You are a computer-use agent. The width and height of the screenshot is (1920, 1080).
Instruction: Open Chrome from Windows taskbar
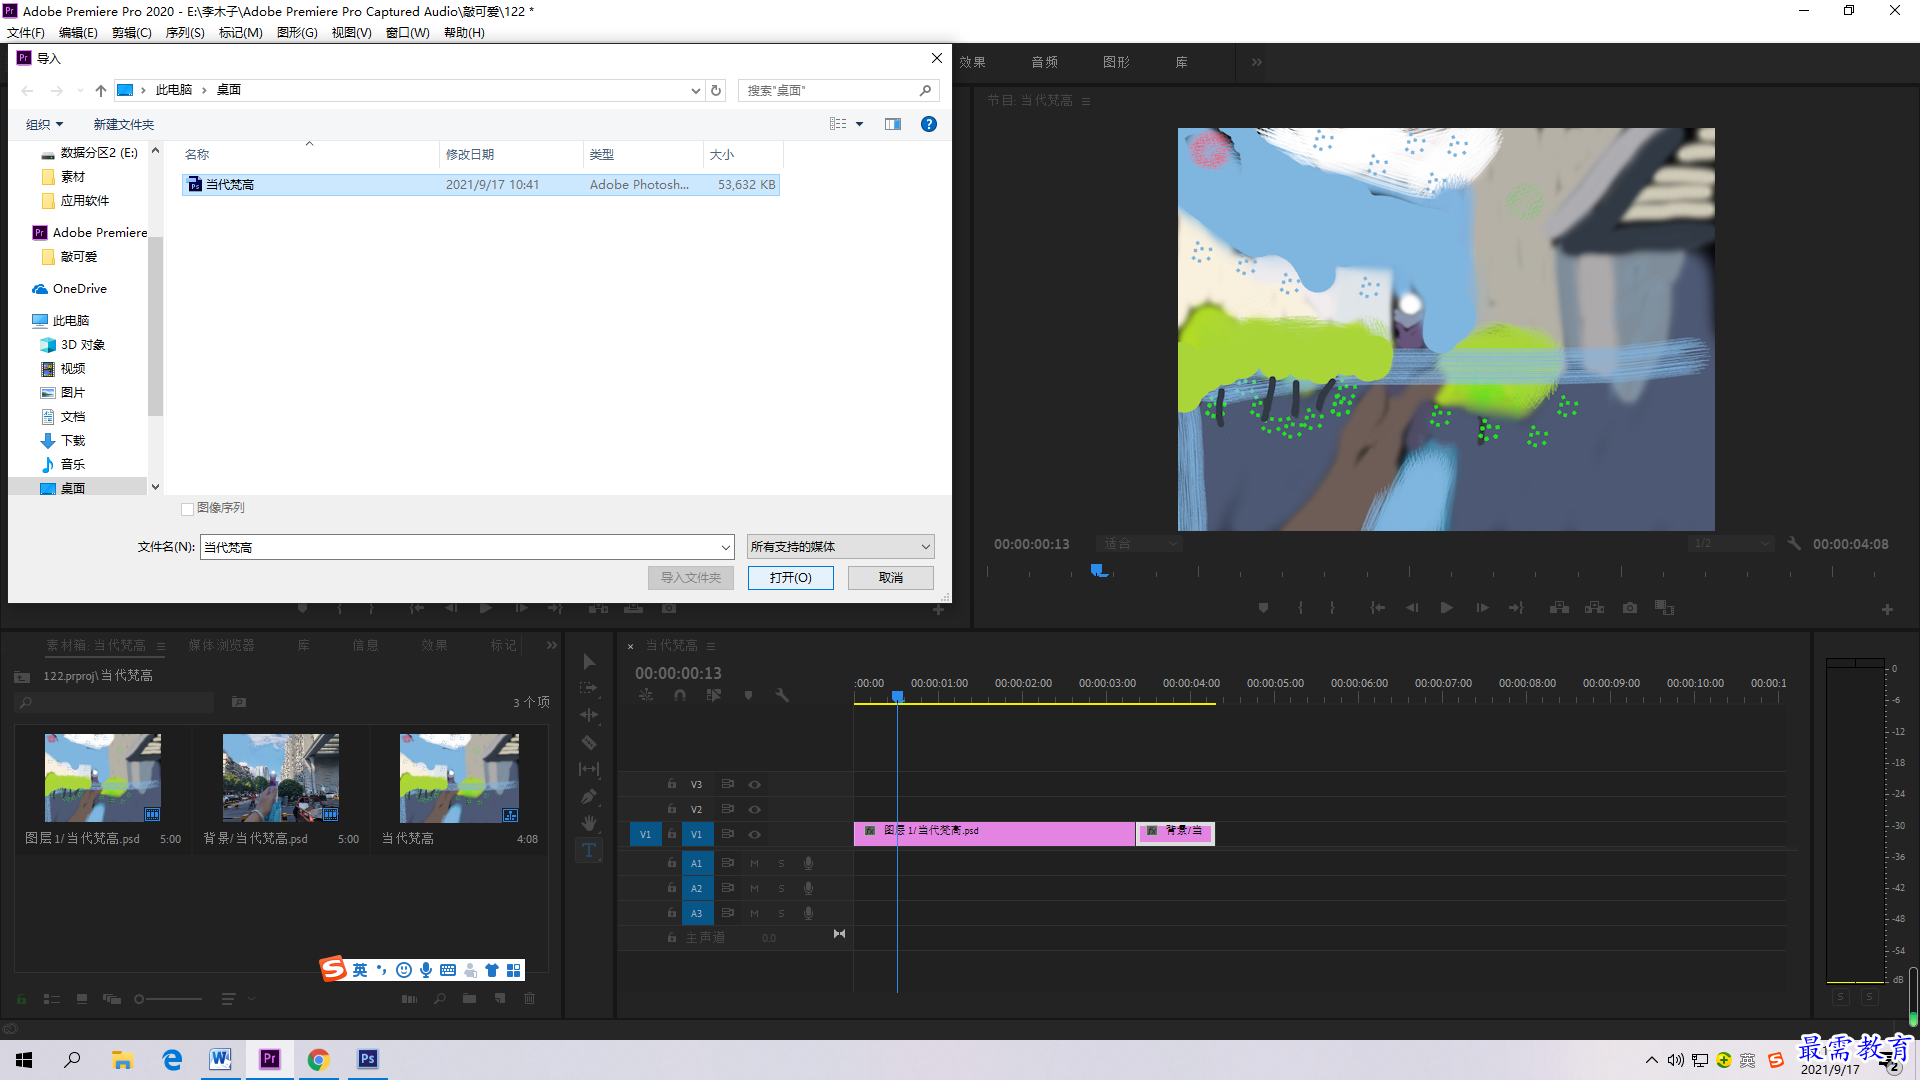click(318, 1059)
